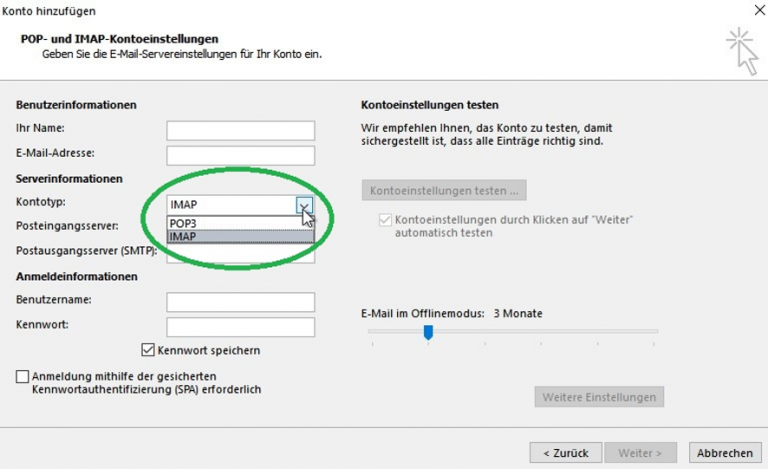768x469 pixels.
Task: Close the Konto hinzufügen dialog
Action: pos(759,10)
